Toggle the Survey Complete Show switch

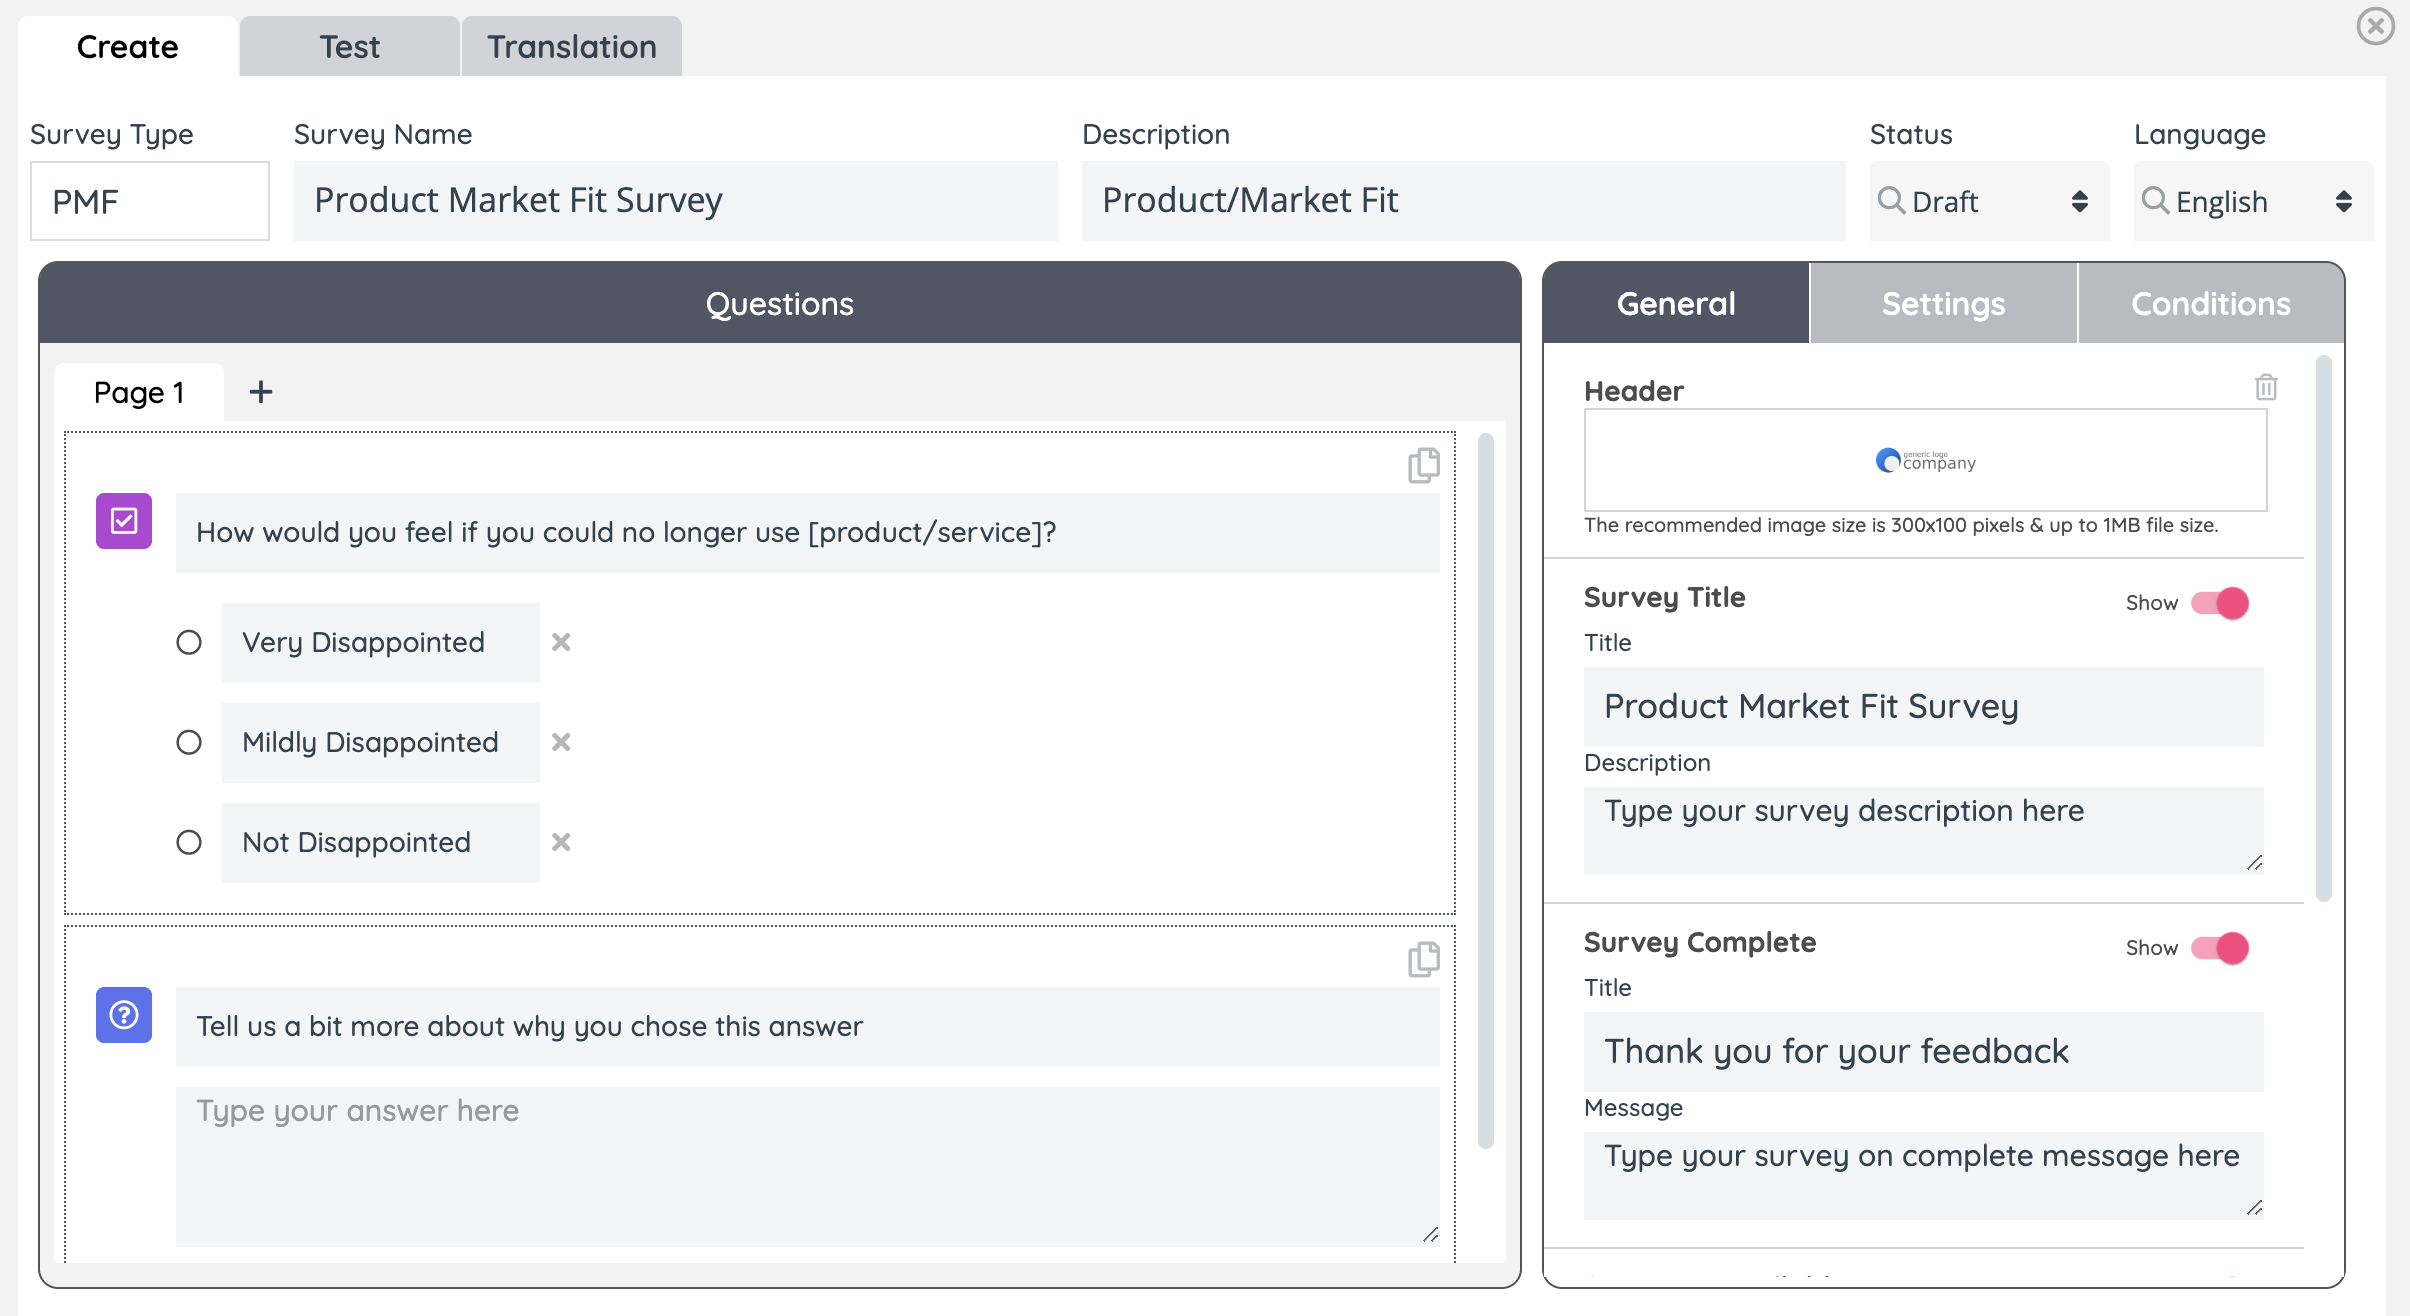pos(2220,948)
